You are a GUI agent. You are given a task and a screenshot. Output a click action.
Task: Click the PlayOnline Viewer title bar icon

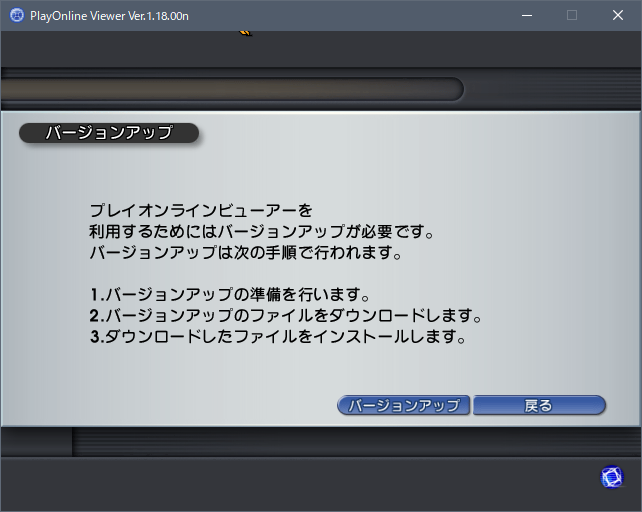pyautogui.click(x=17, y=16)
